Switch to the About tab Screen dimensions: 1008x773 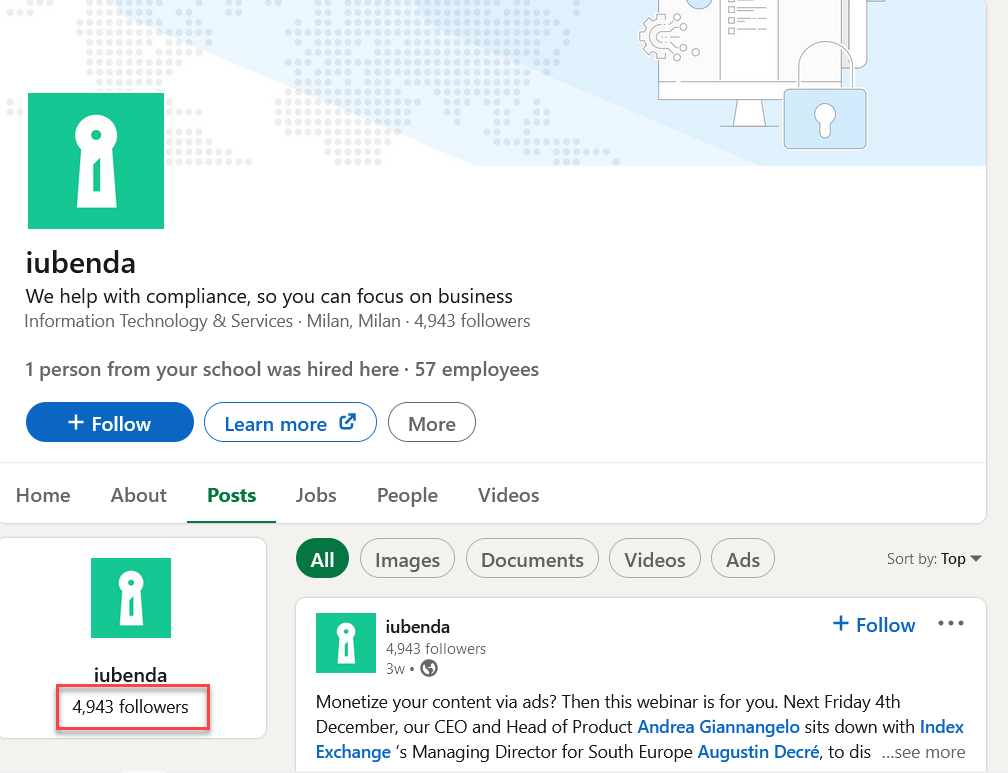click(x=138, y=495)
